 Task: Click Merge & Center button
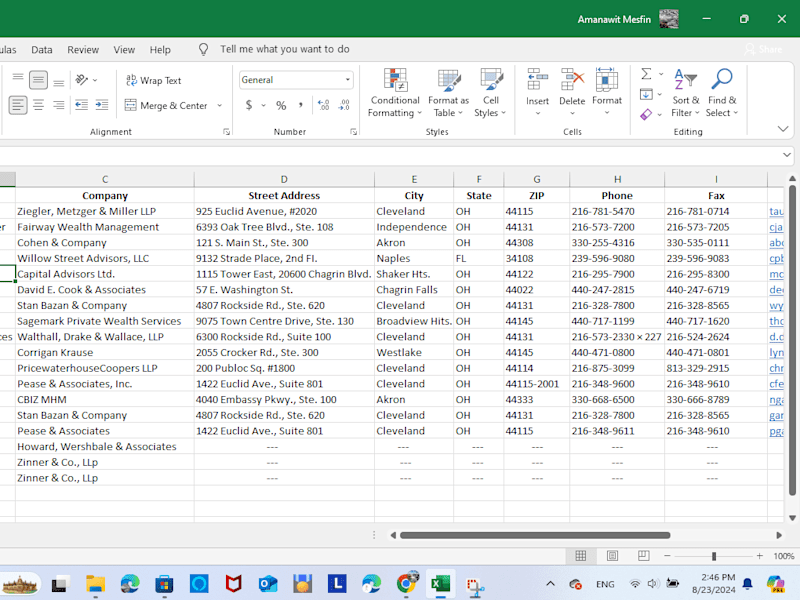(166, 106)
